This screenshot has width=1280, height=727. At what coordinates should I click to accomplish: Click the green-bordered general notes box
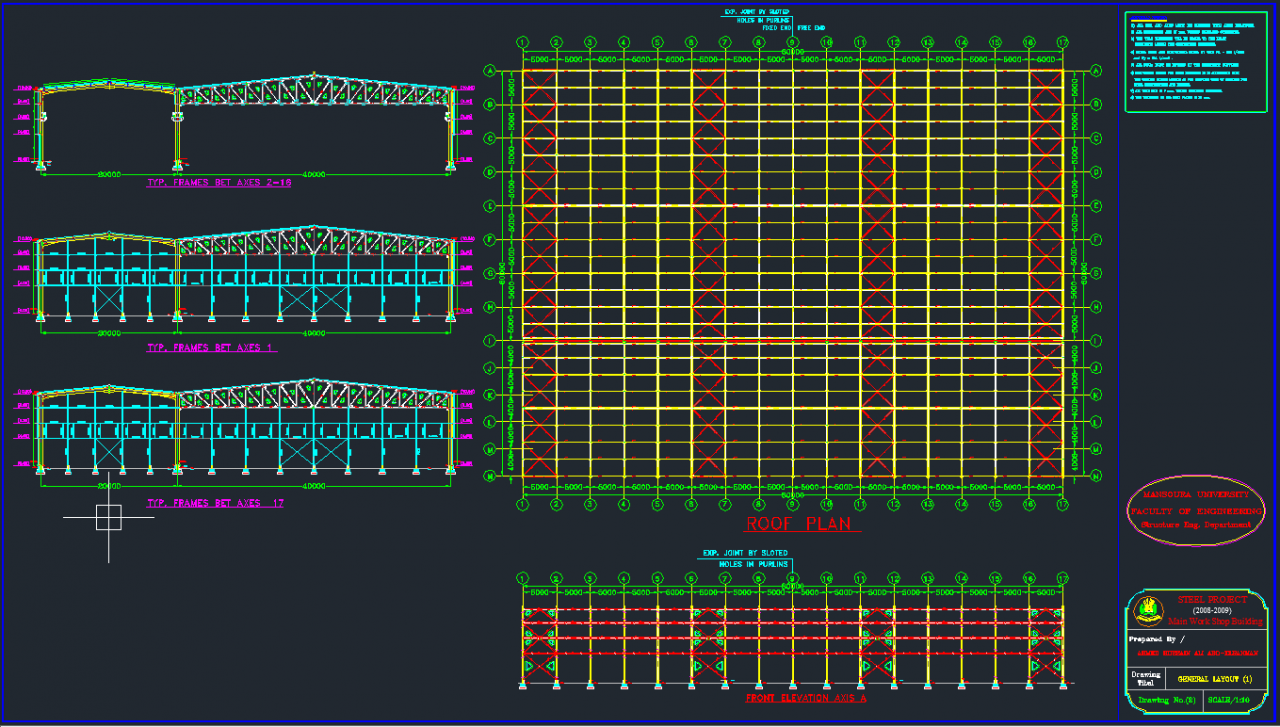pyautogui.click(x=1195, y=62)
